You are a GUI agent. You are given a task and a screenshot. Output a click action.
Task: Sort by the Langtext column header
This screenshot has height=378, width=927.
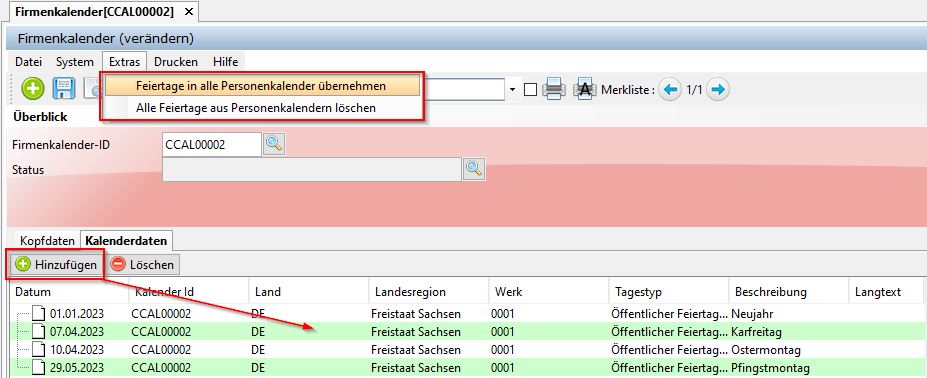click(x=887, y=292)
